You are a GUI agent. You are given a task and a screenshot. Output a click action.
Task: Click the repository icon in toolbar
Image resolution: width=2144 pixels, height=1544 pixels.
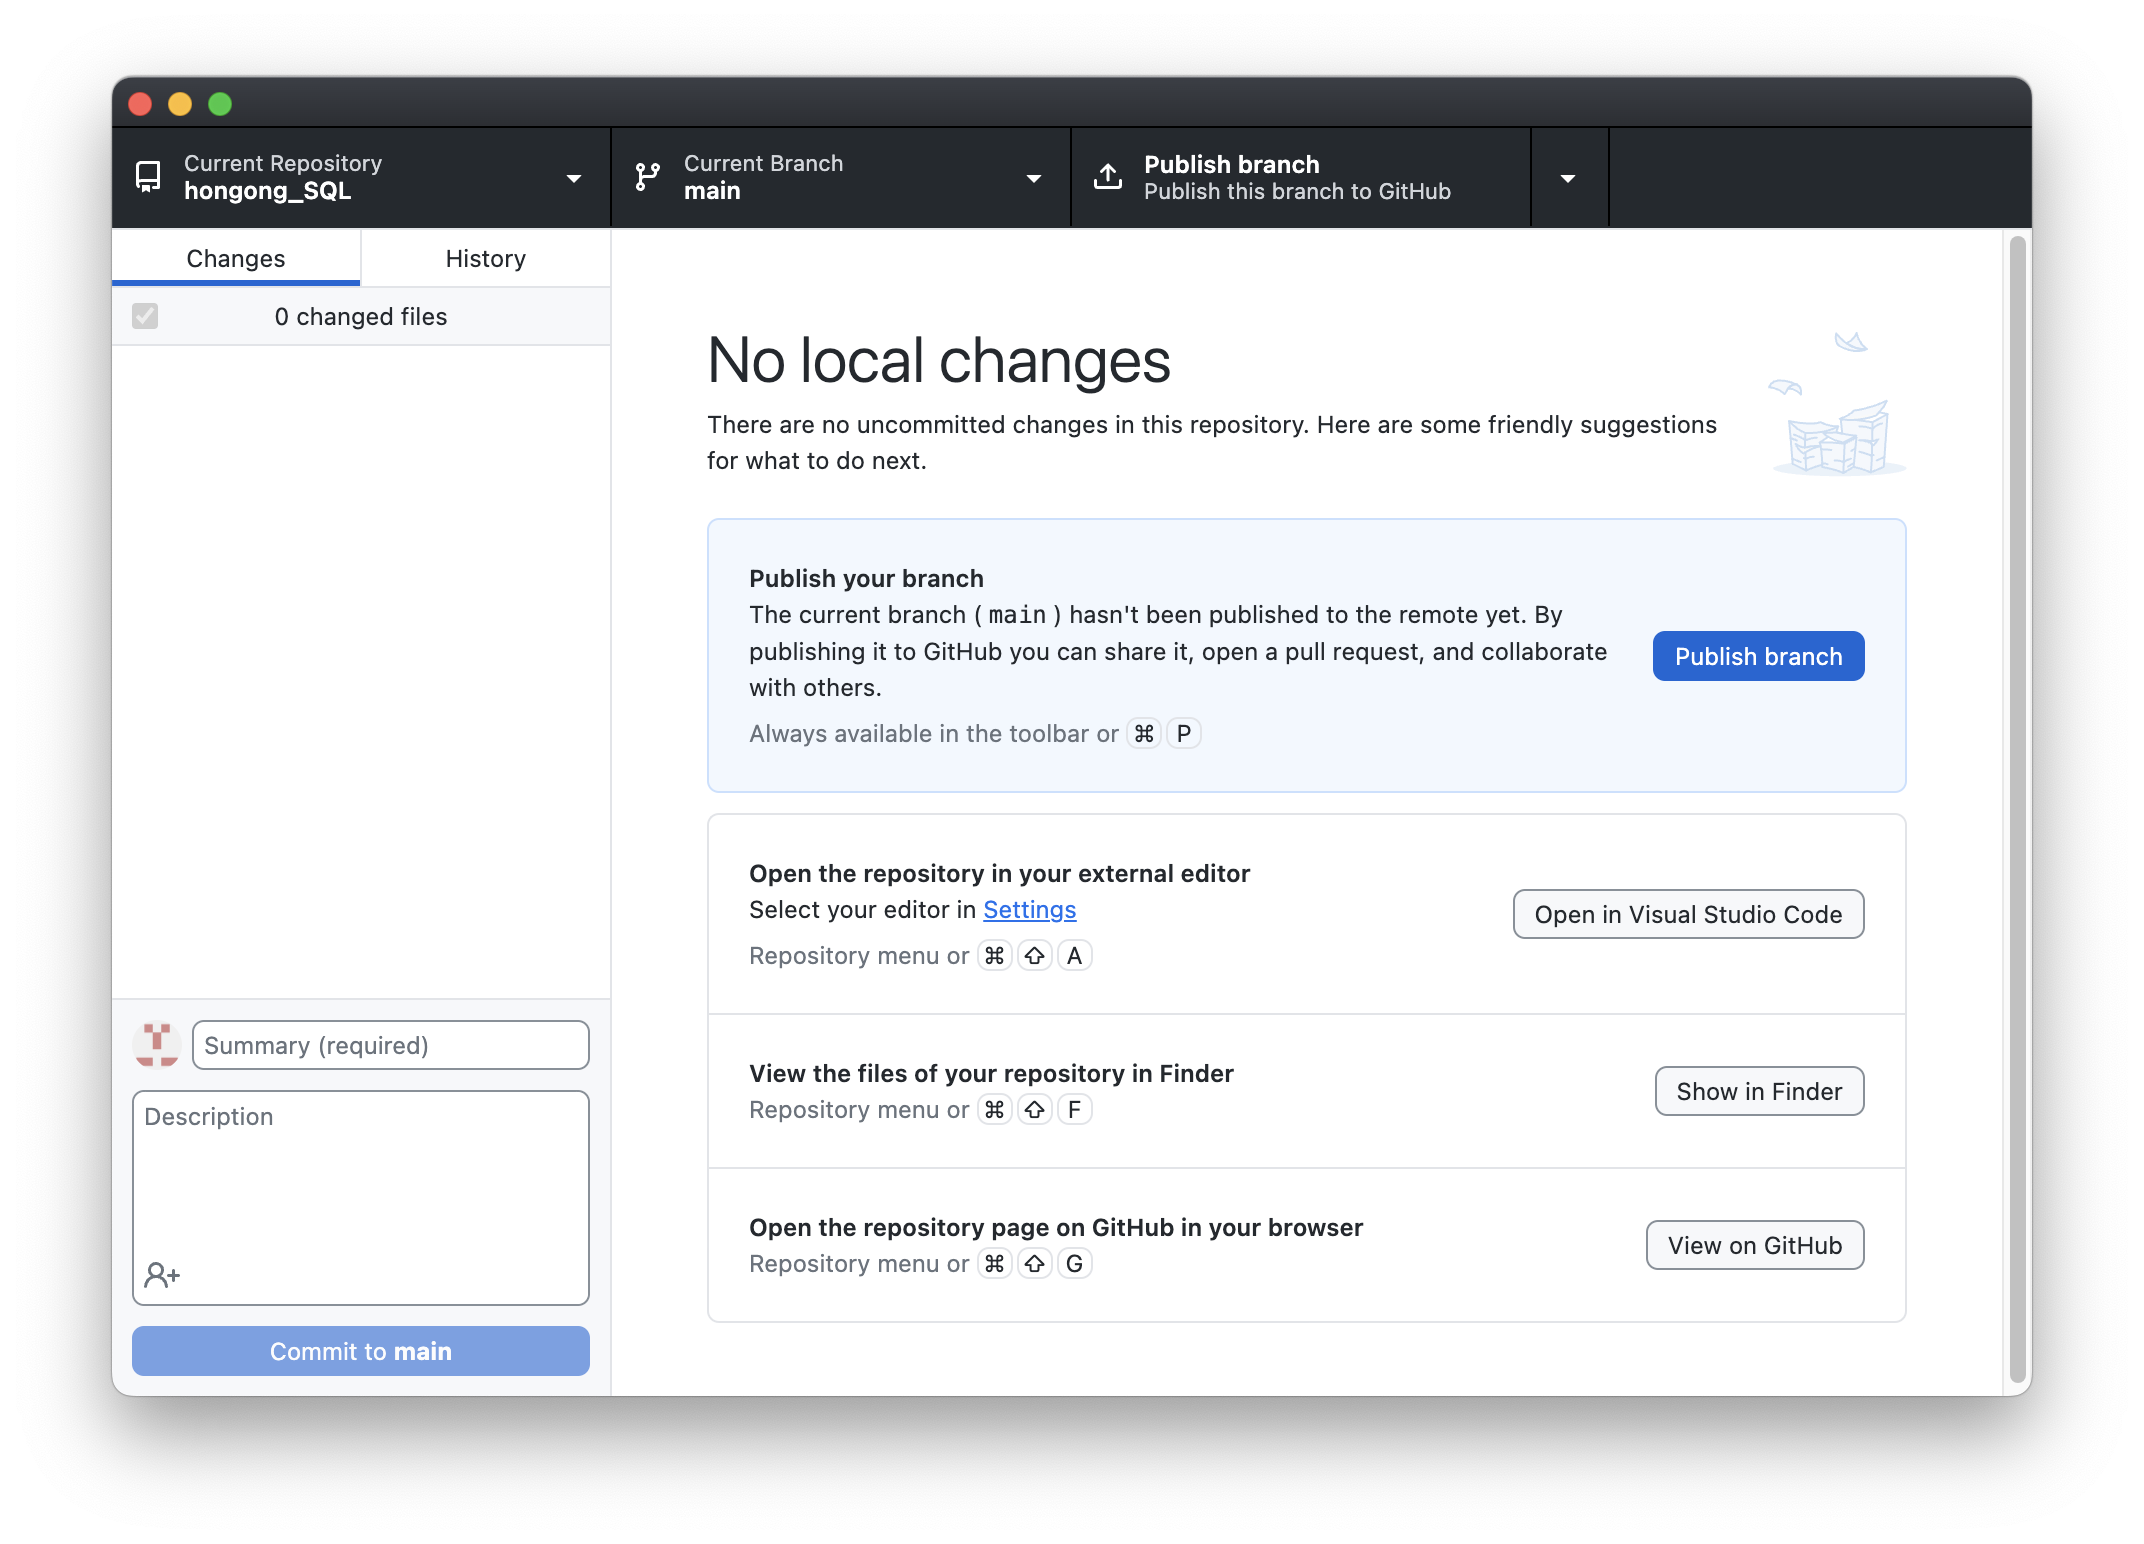click(148, 177)
